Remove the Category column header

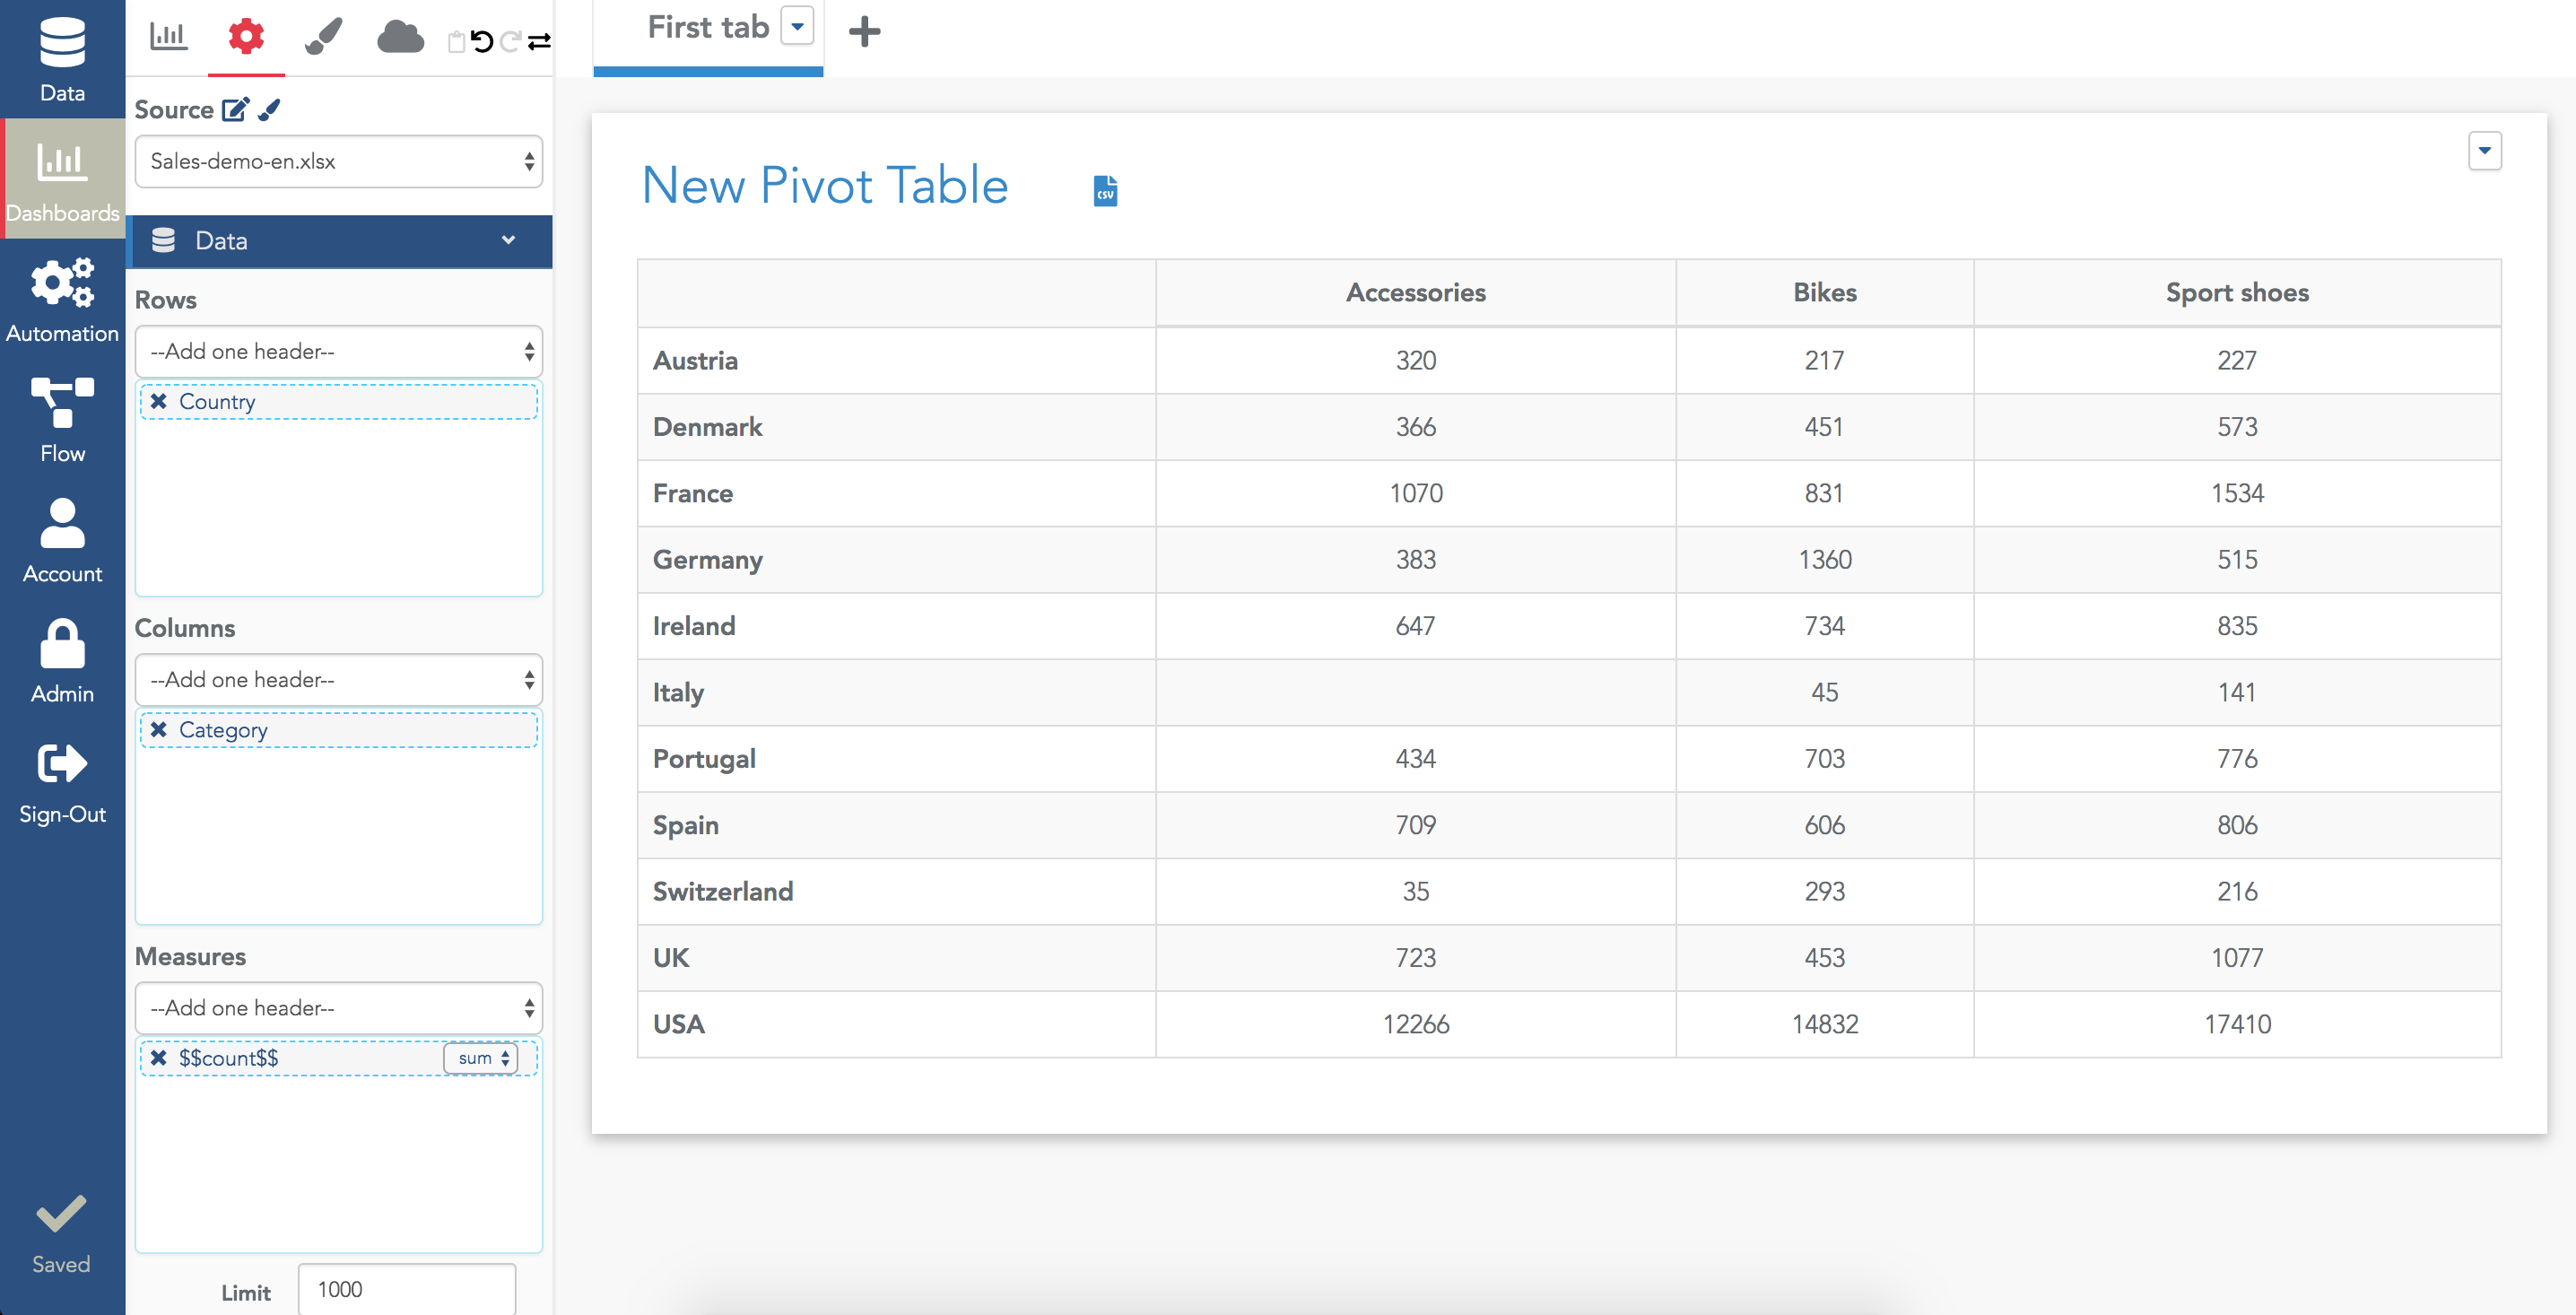coord(159,729)
